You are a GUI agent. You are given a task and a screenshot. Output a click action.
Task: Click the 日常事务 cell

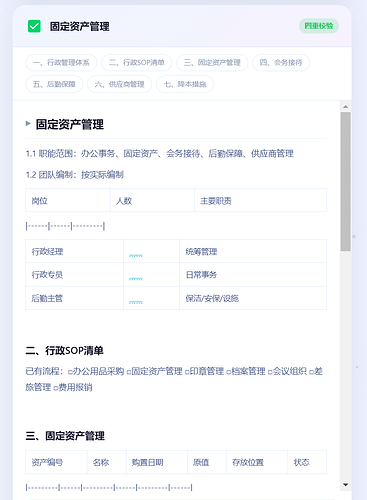click(253, 275)
